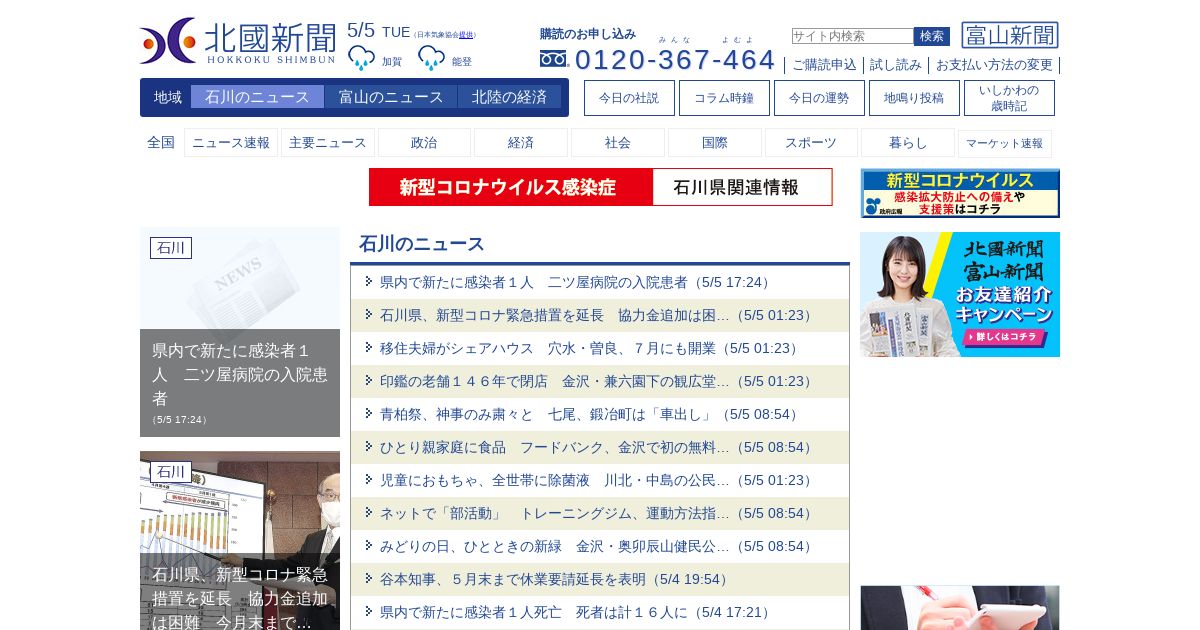Go to 政治 menu item
The width and height of the screenshot is (1200, 630).
424,143
